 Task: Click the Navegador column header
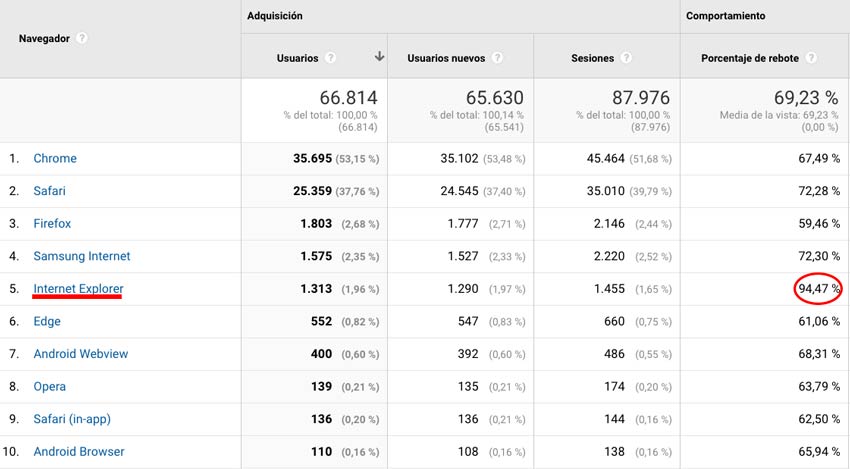44,38
